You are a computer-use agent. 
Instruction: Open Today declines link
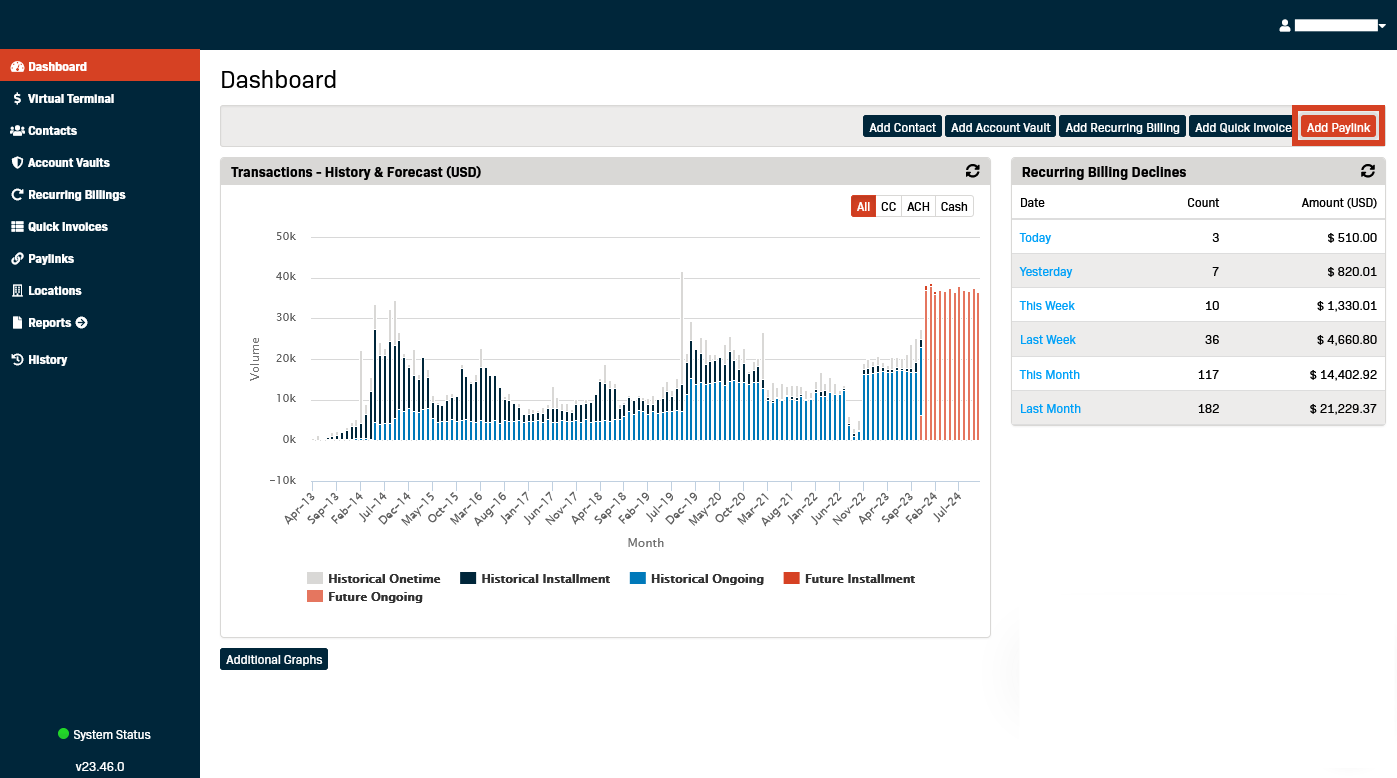click(x=1035, y=238)
